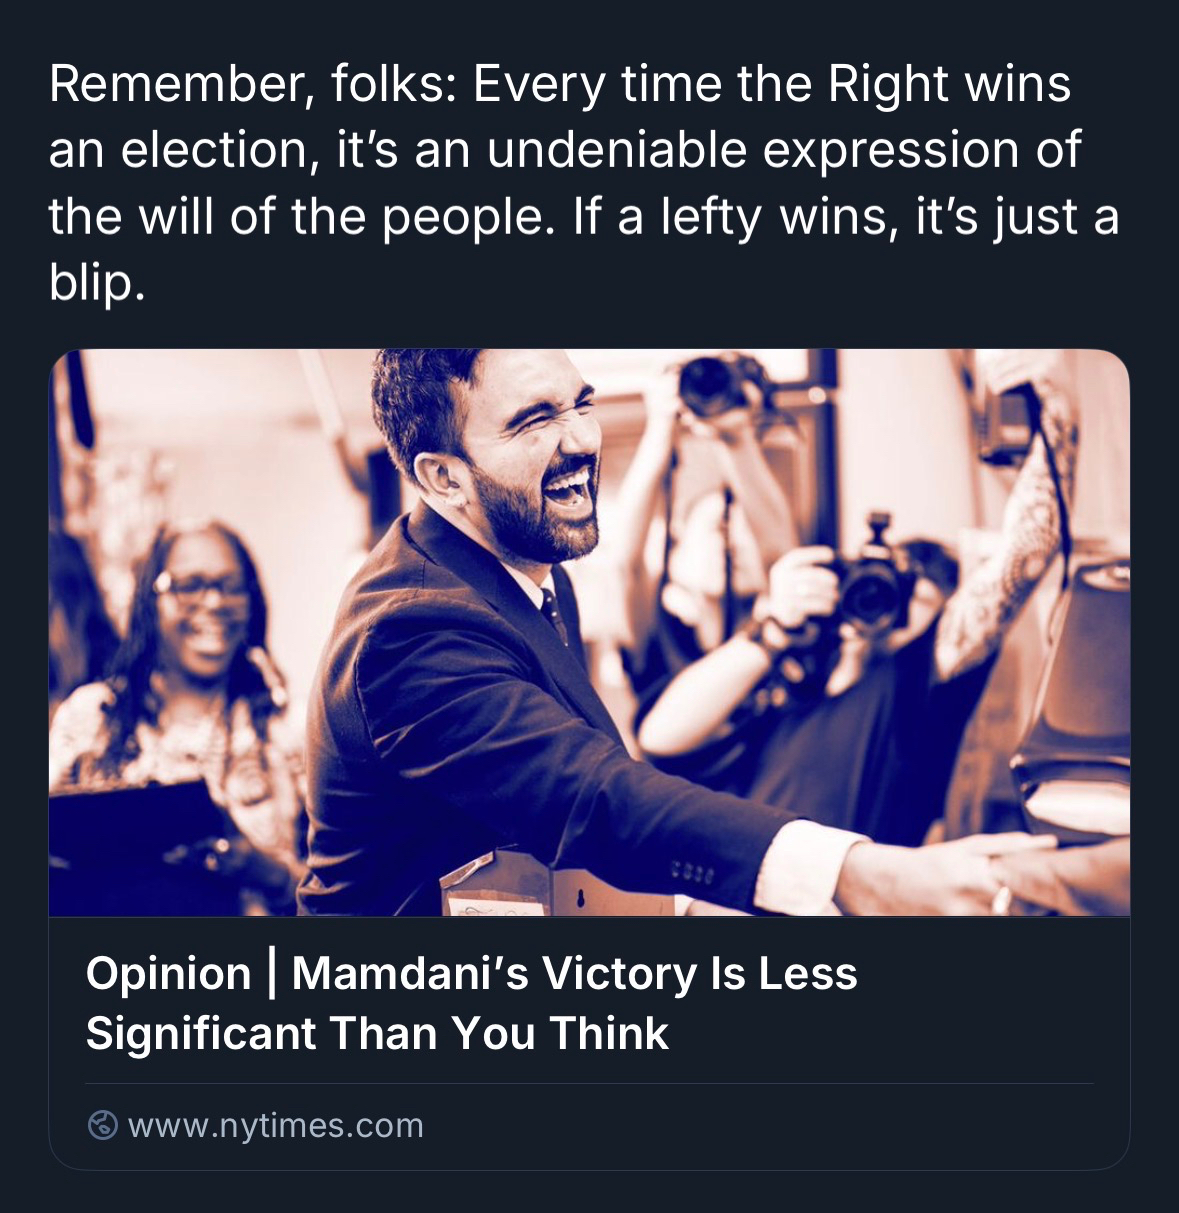Open the www.nytimes.com domain link
This screenshot has width=1179, height=1213.
(276, 1126)
